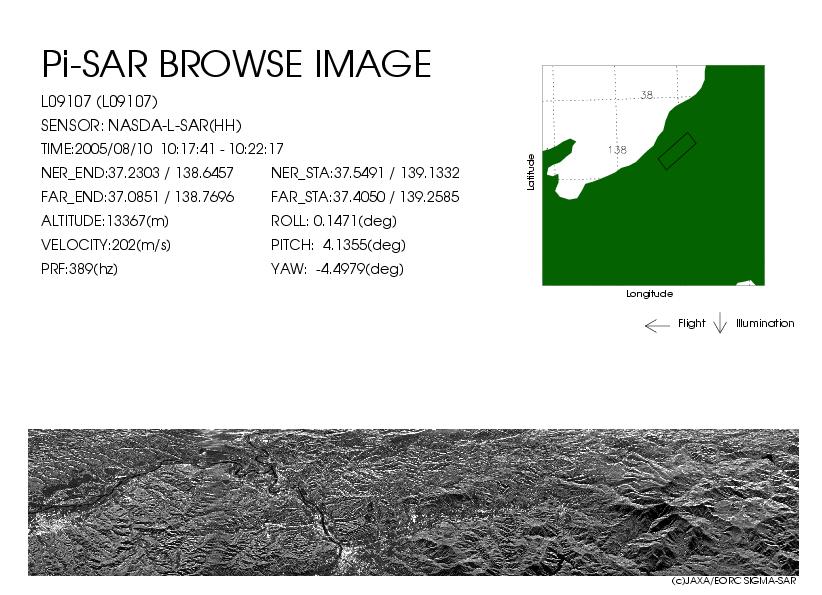Click the Longitude axis label
The width and height of the screenshot is (822, 595).
(650, 294)
